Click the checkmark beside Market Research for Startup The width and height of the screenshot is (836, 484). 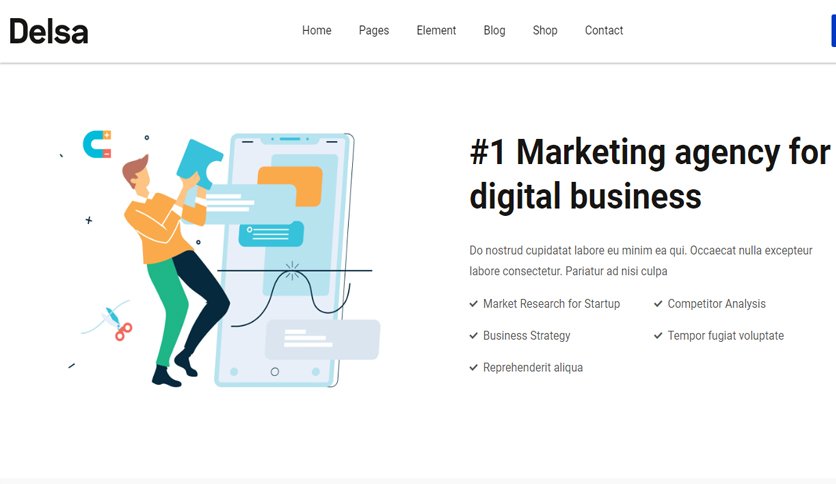(473, 304)
